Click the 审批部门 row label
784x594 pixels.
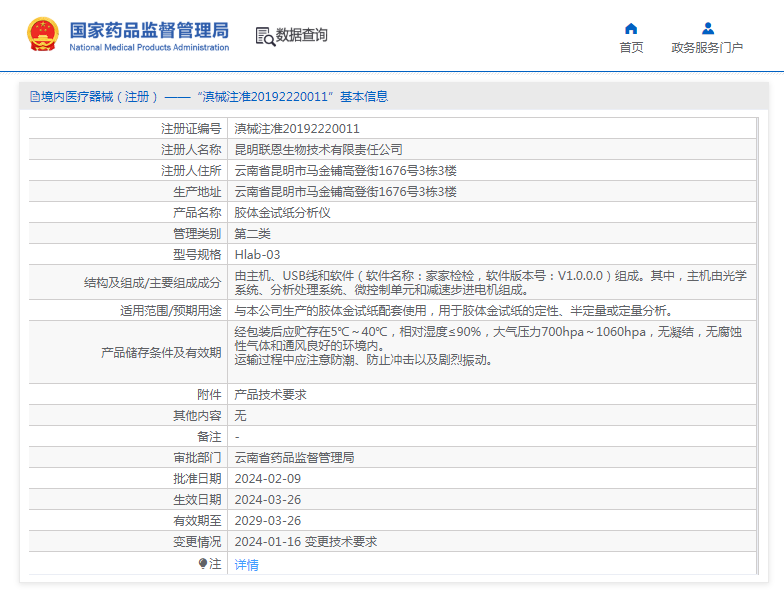click(x=197, y=458)
